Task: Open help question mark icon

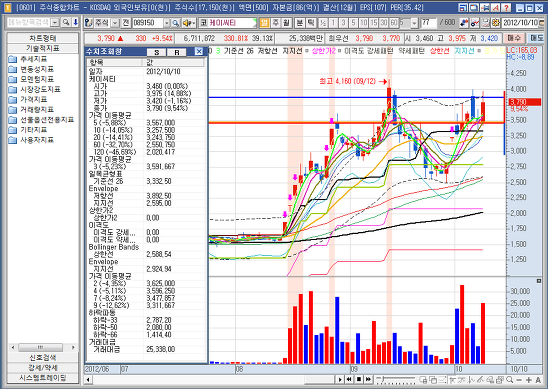Action: pyautogui.click(x=506, y=7)
